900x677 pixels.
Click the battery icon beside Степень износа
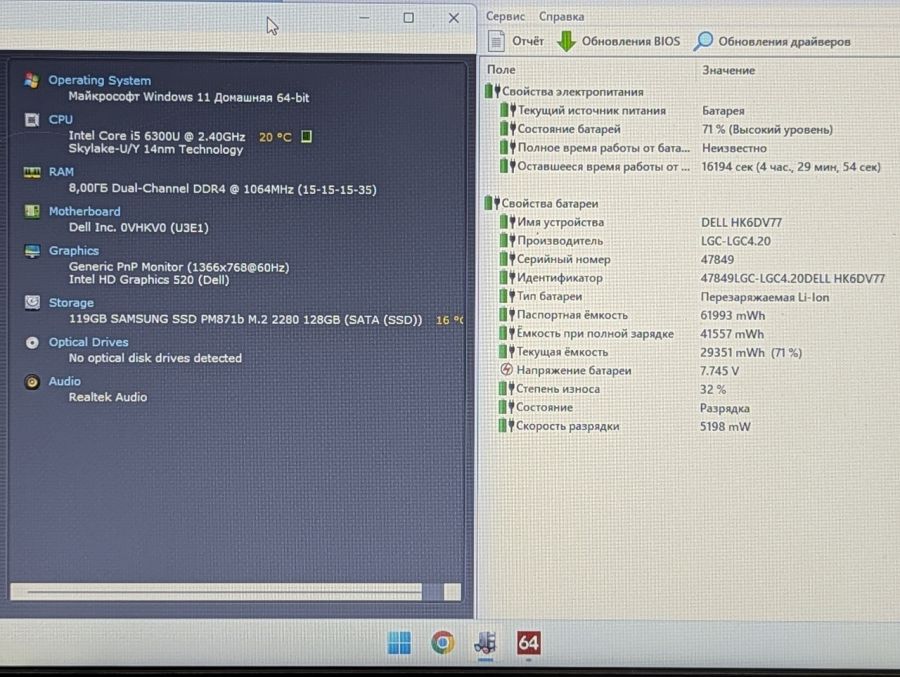(506, 389)
